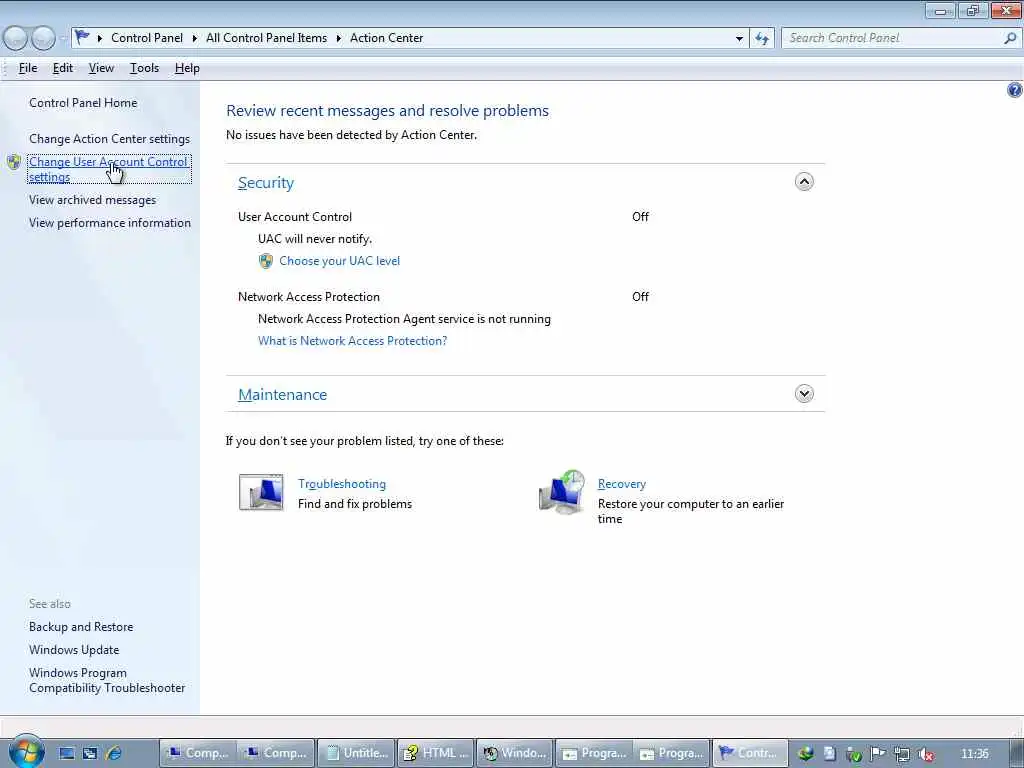Click the refresh button beside the address bar
The image size is (1024, 768).
coord(762,38)
